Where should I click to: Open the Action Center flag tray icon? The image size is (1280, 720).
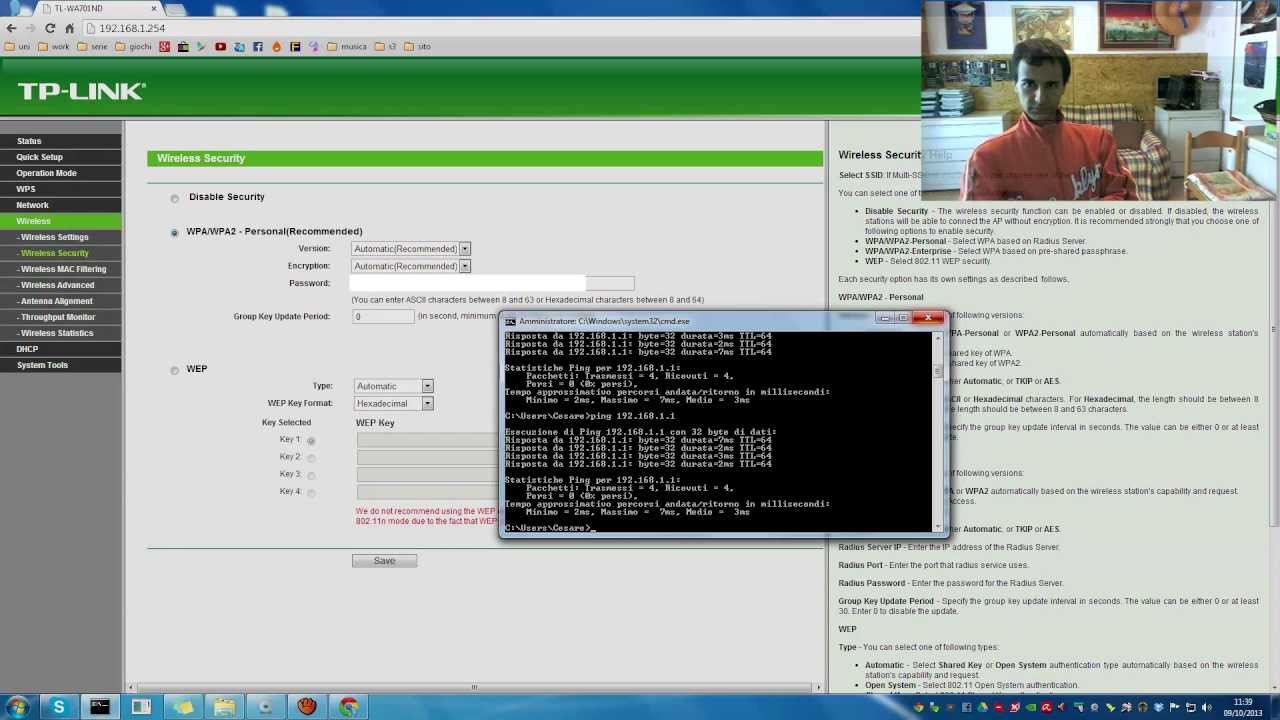click(1173, 708)
